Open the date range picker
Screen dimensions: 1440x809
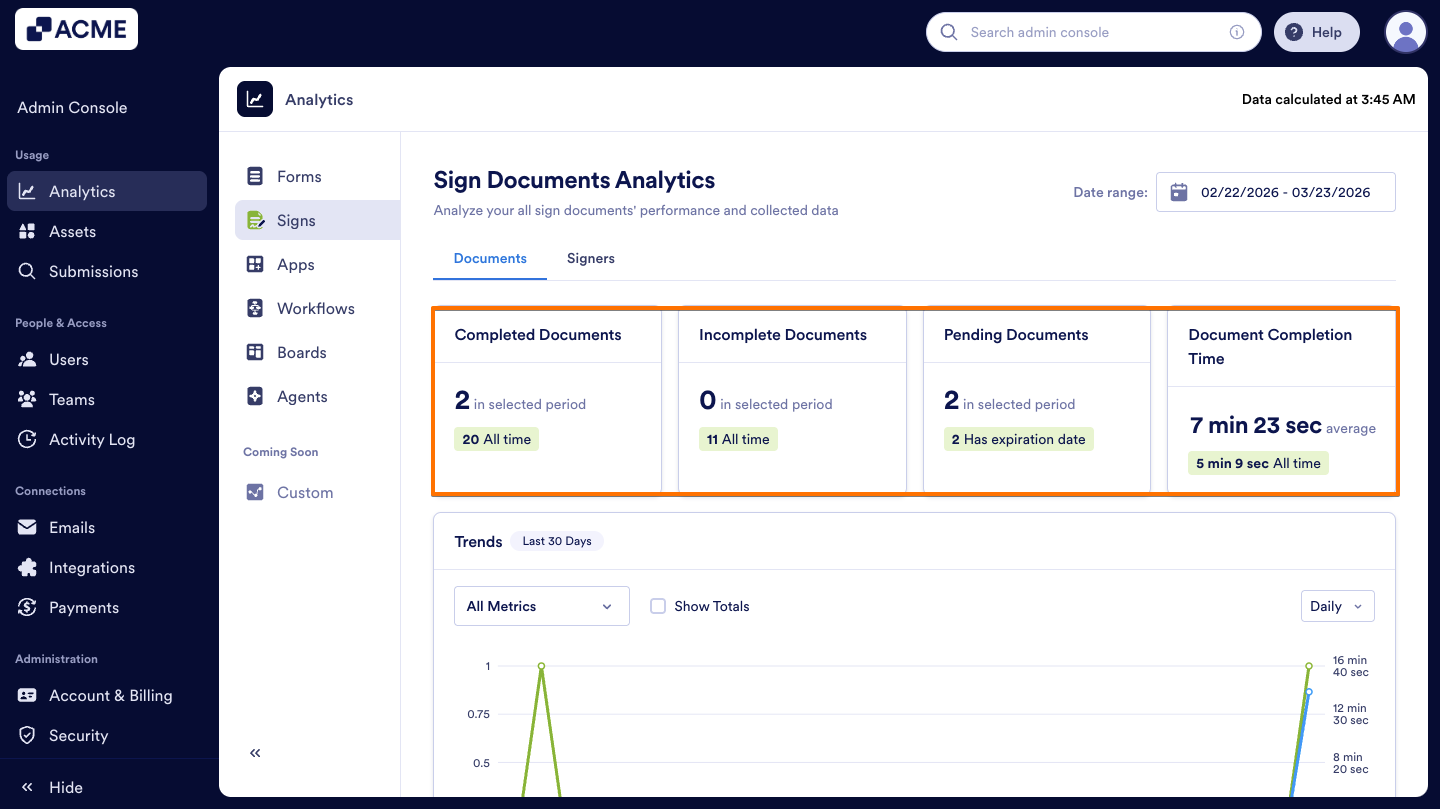pos(1275,192)
